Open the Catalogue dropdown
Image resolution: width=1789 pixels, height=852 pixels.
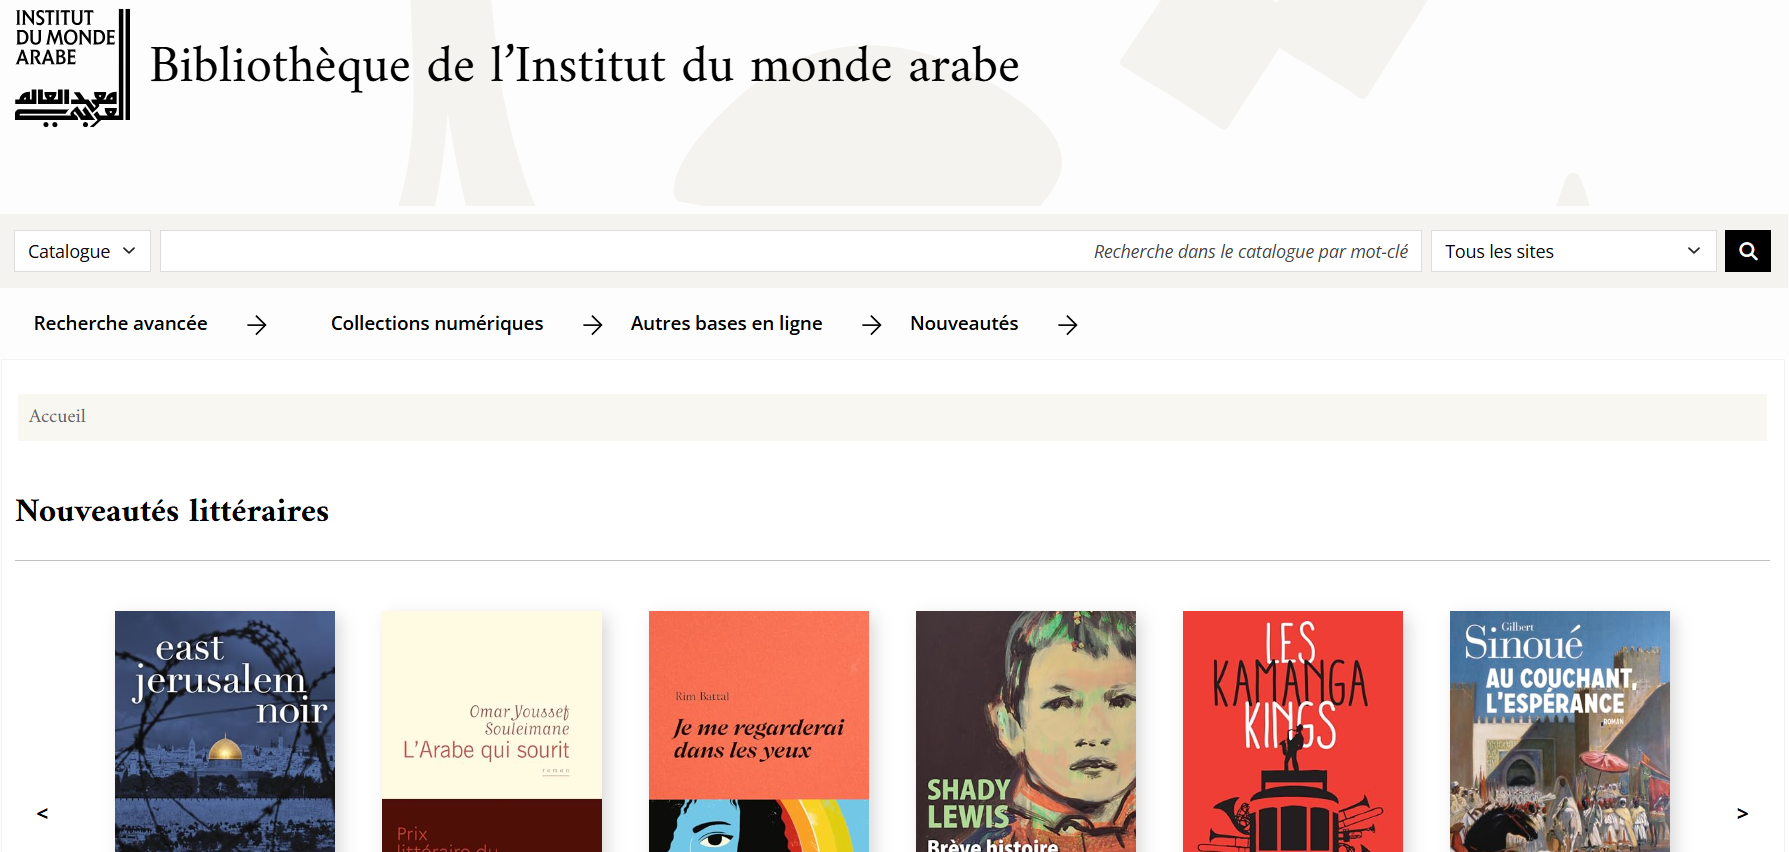tap(82, 251)
